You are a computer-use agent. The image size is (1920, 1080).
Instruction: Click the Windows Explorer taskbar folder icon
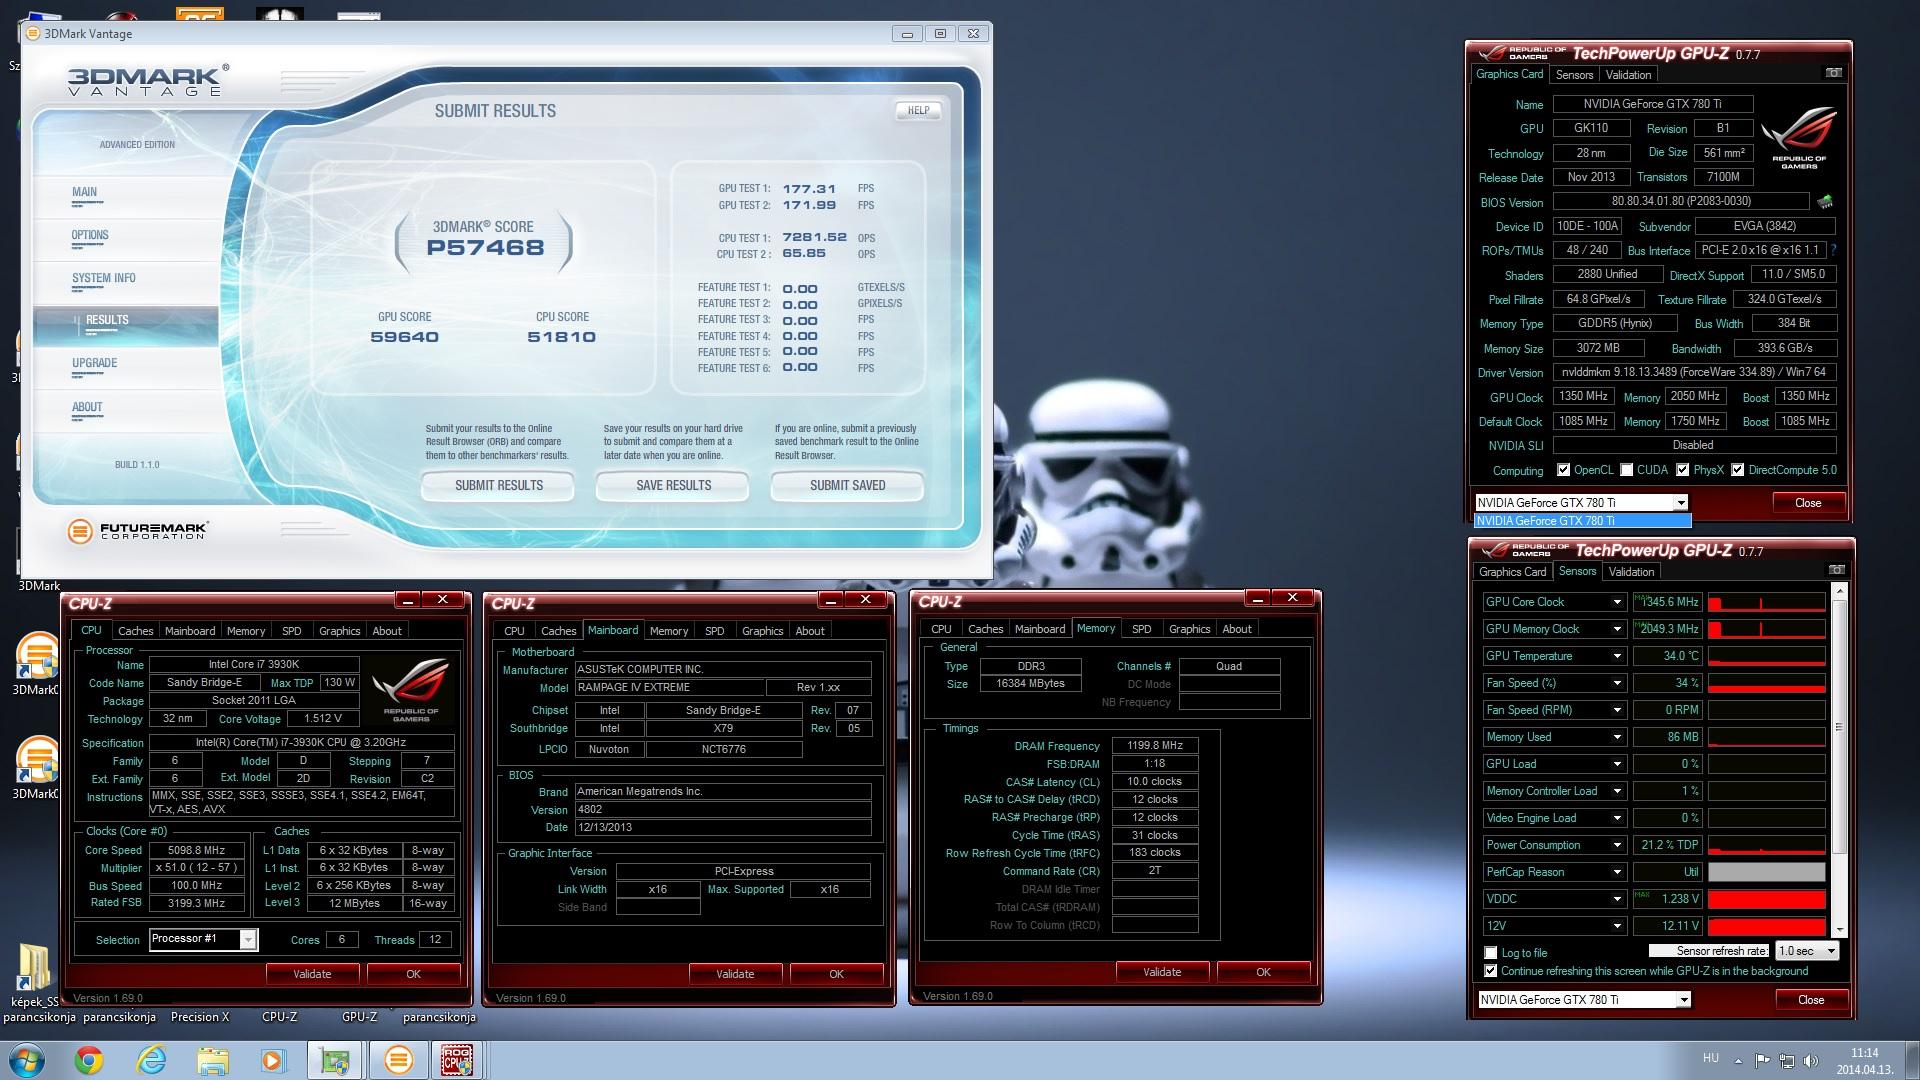point(213,1060)
